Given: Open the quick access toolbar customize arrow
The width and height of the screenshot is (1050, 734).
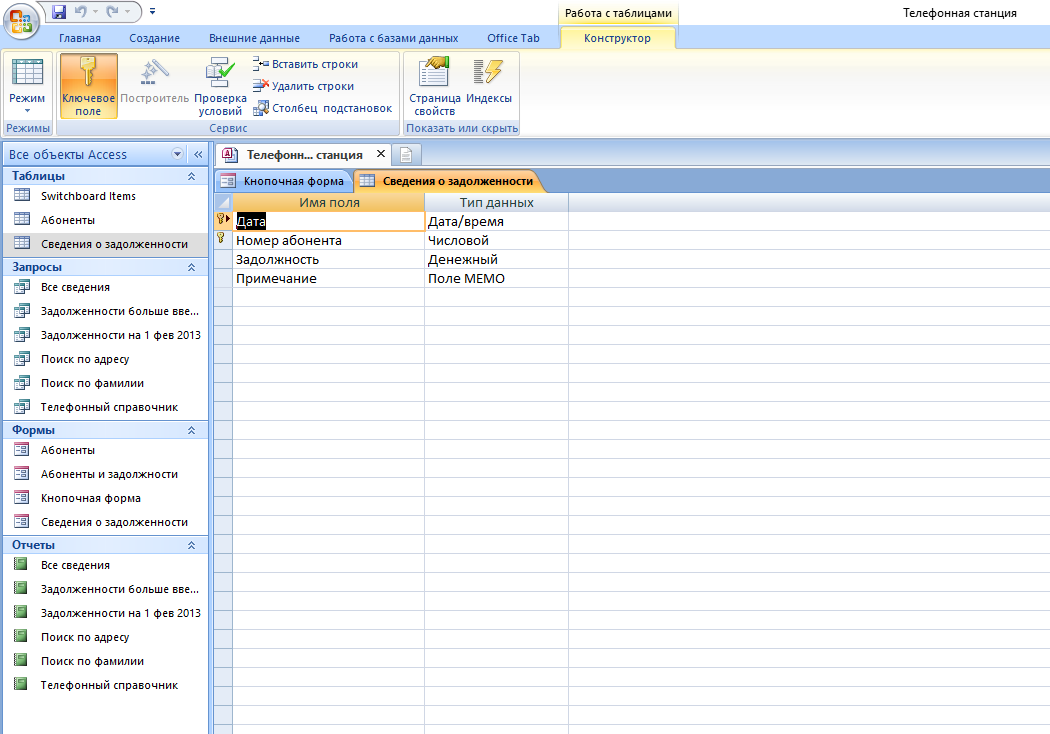Looking at the screenshot, I should click(x=153, y=11).
